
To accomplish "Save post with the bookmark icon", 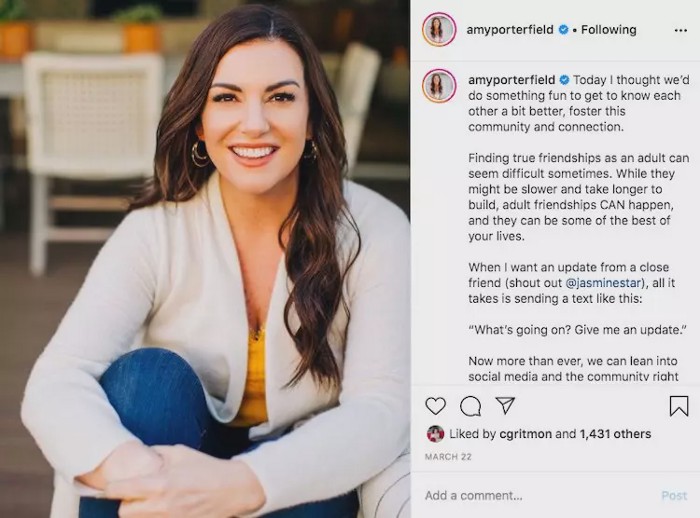I will (679, 406).
